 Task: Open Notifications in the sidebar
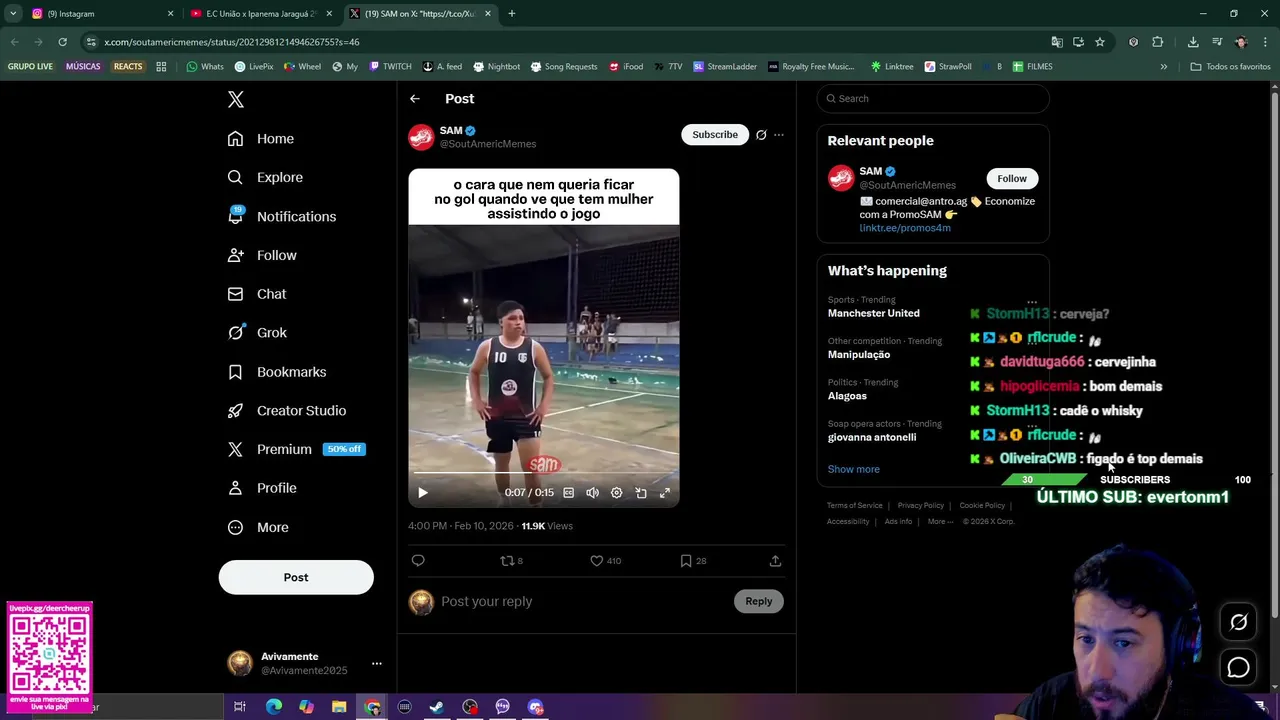click(x=281, y=216)
